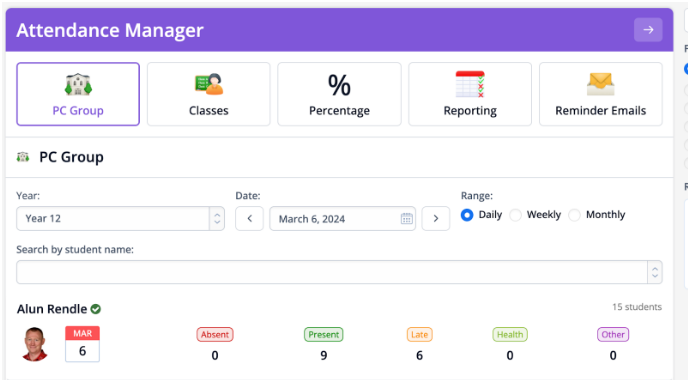Image resolution: width=692 pixels, height=386 pixels.
Task: Select the Classes teacher icon
Action: point(209,84)
